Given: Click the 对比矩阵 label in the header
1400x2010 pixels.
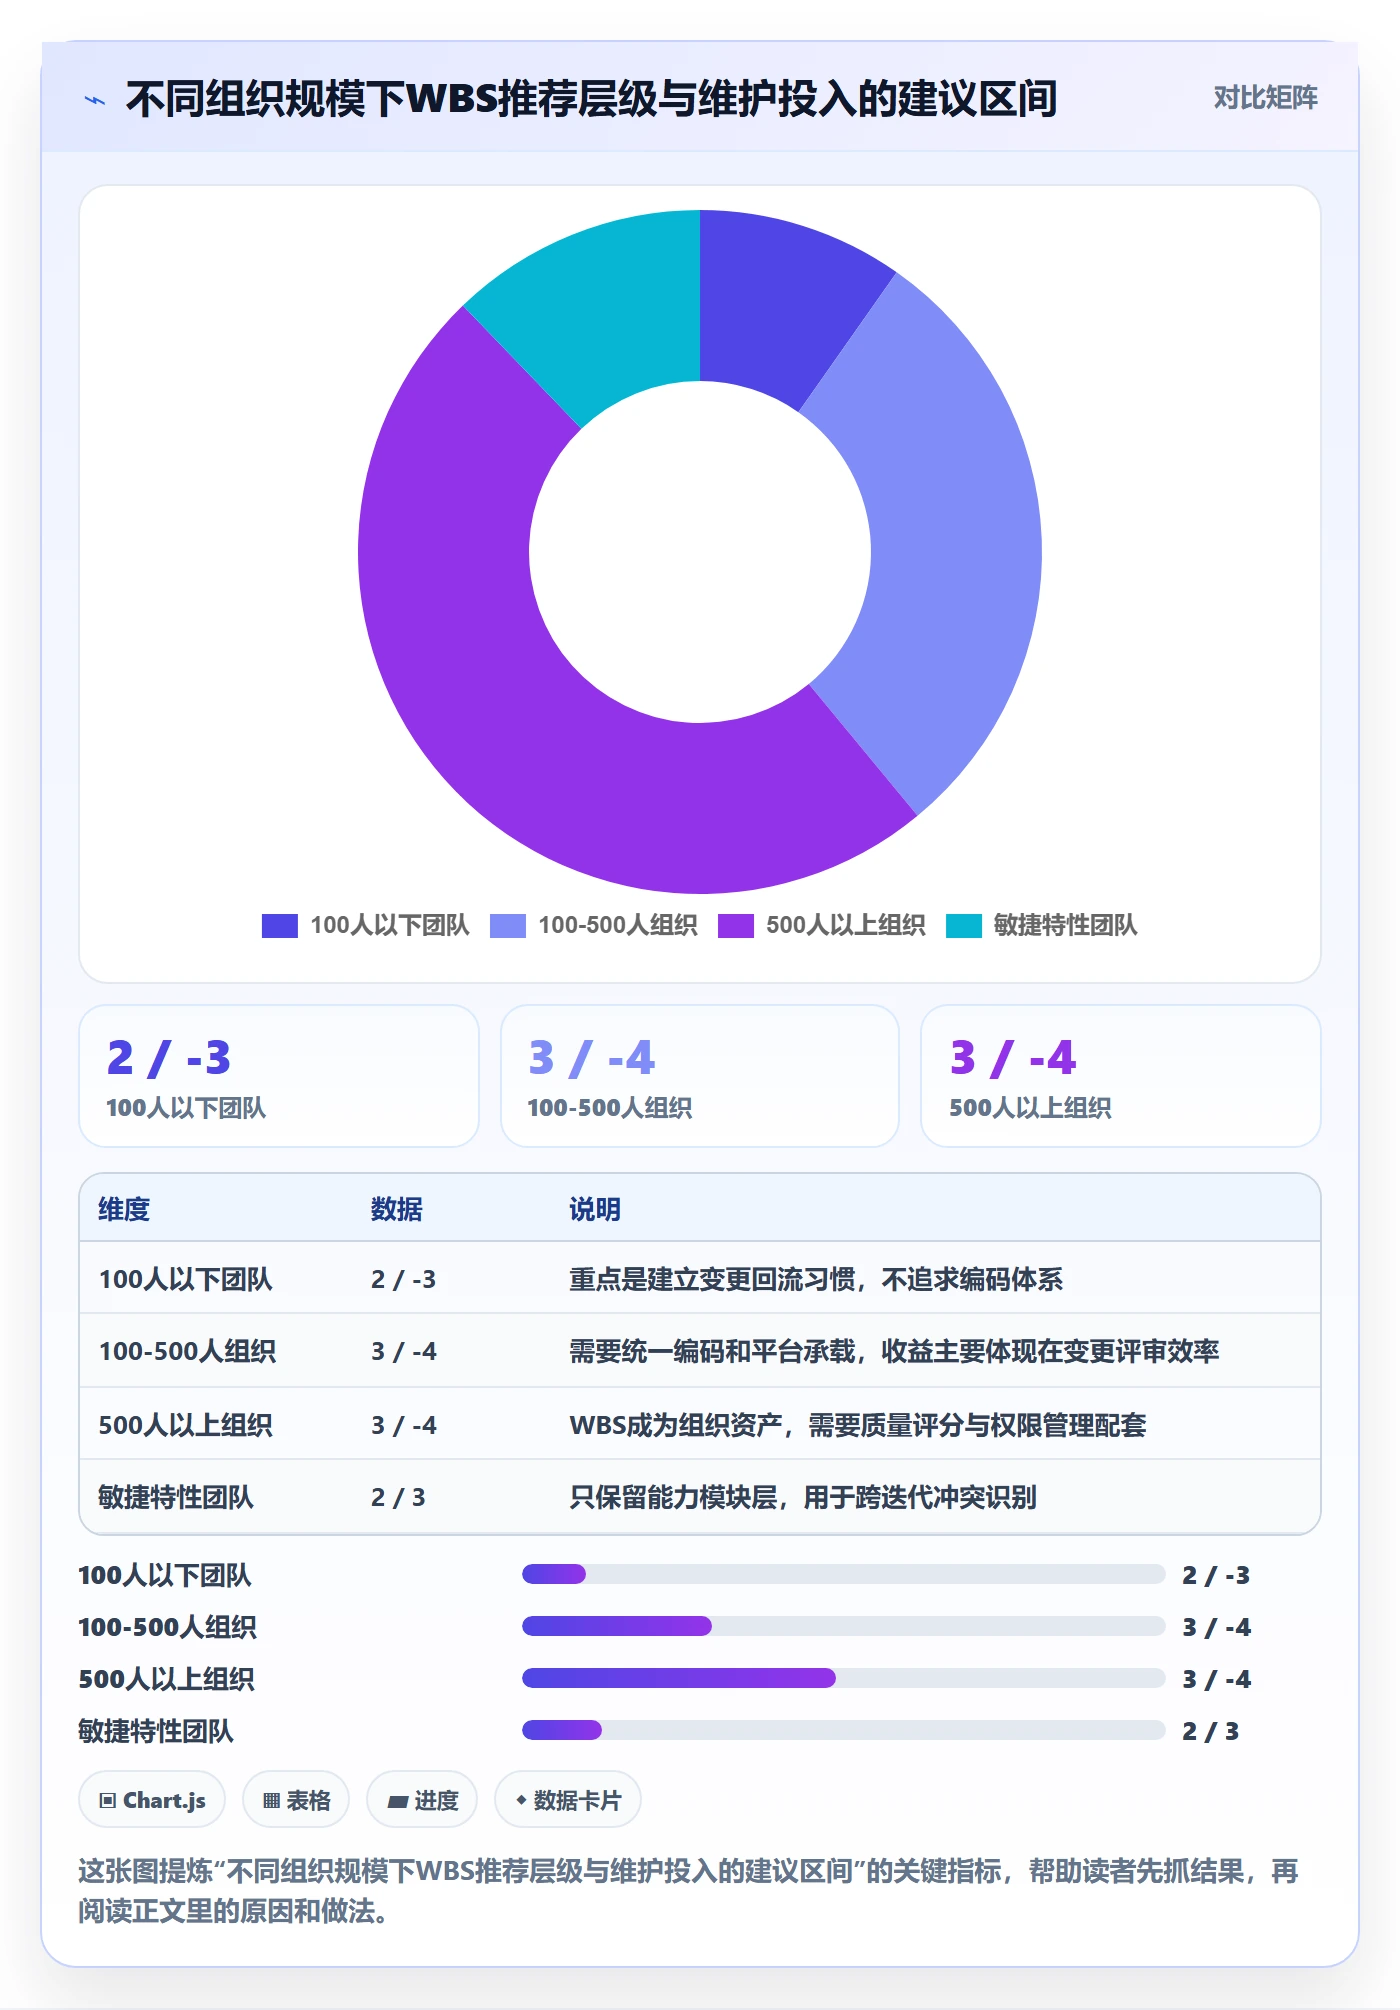Looking at the screenshot, I should click(1265, 98).
